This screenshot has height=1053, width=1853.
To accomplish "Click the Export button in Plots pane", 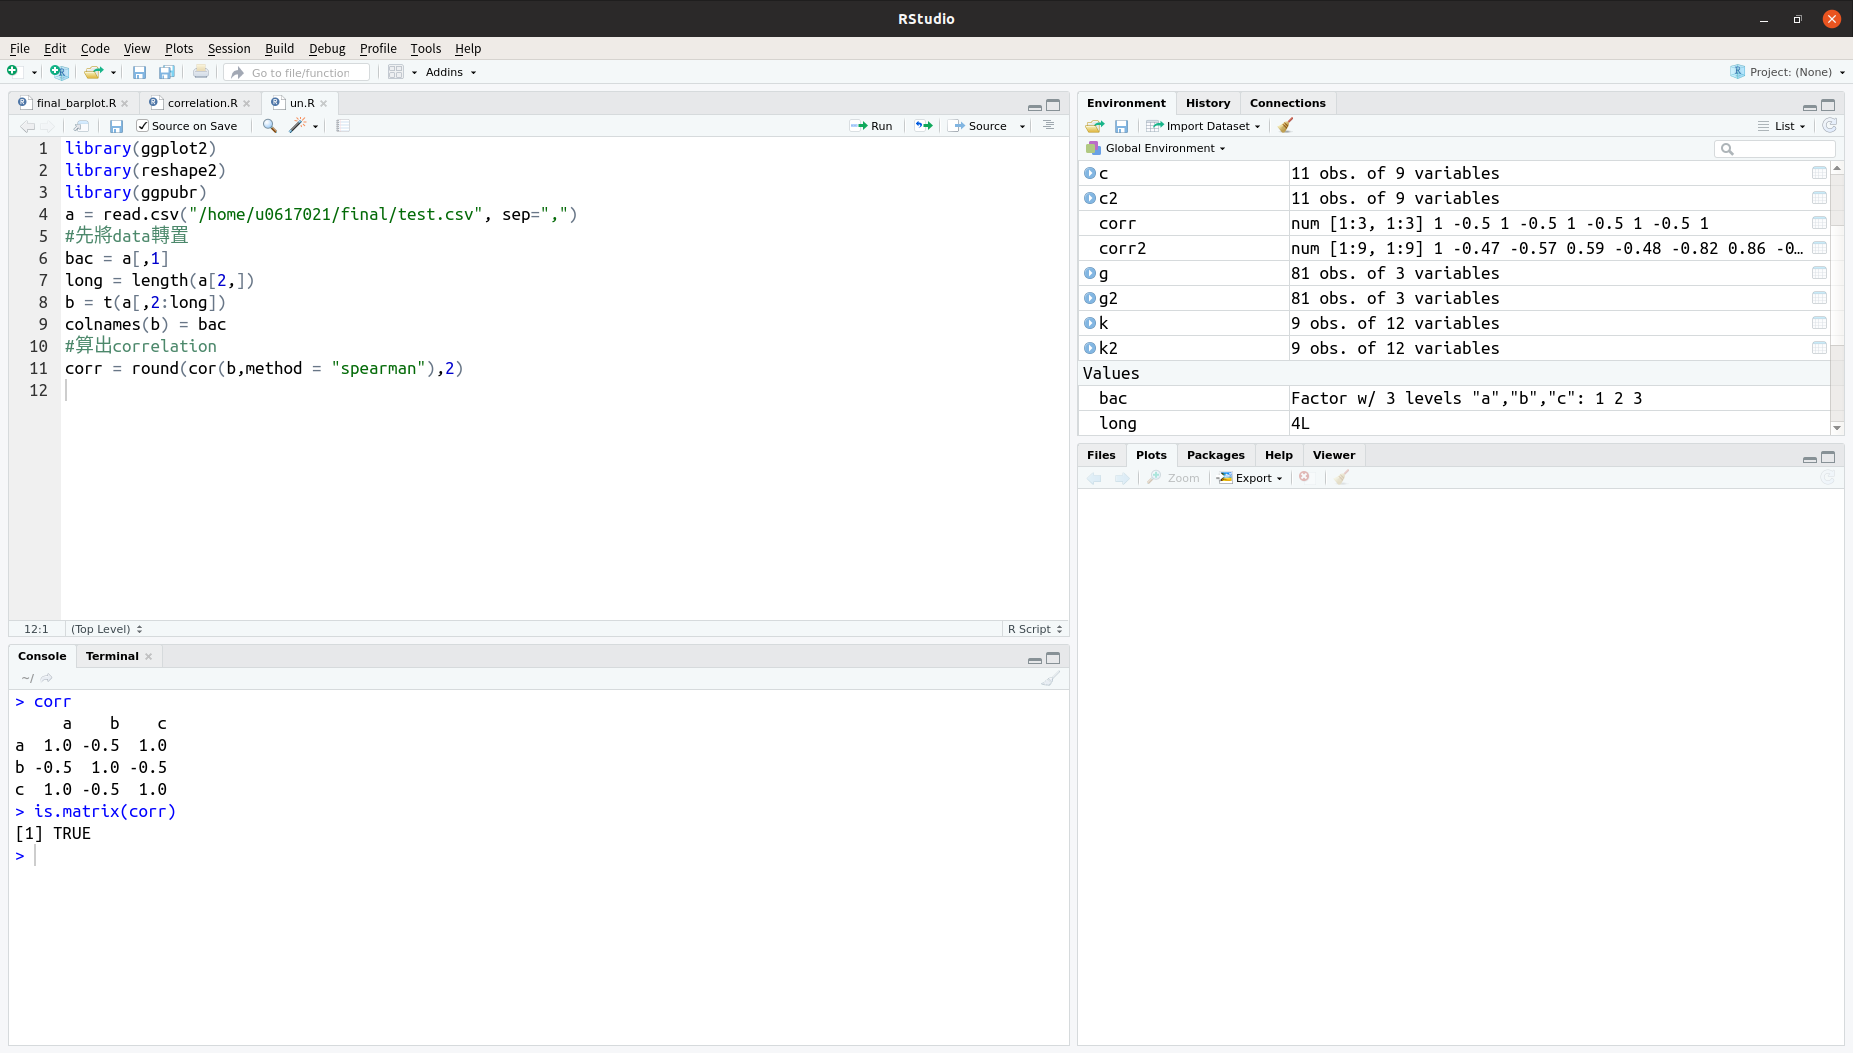I will [1251, 478].
